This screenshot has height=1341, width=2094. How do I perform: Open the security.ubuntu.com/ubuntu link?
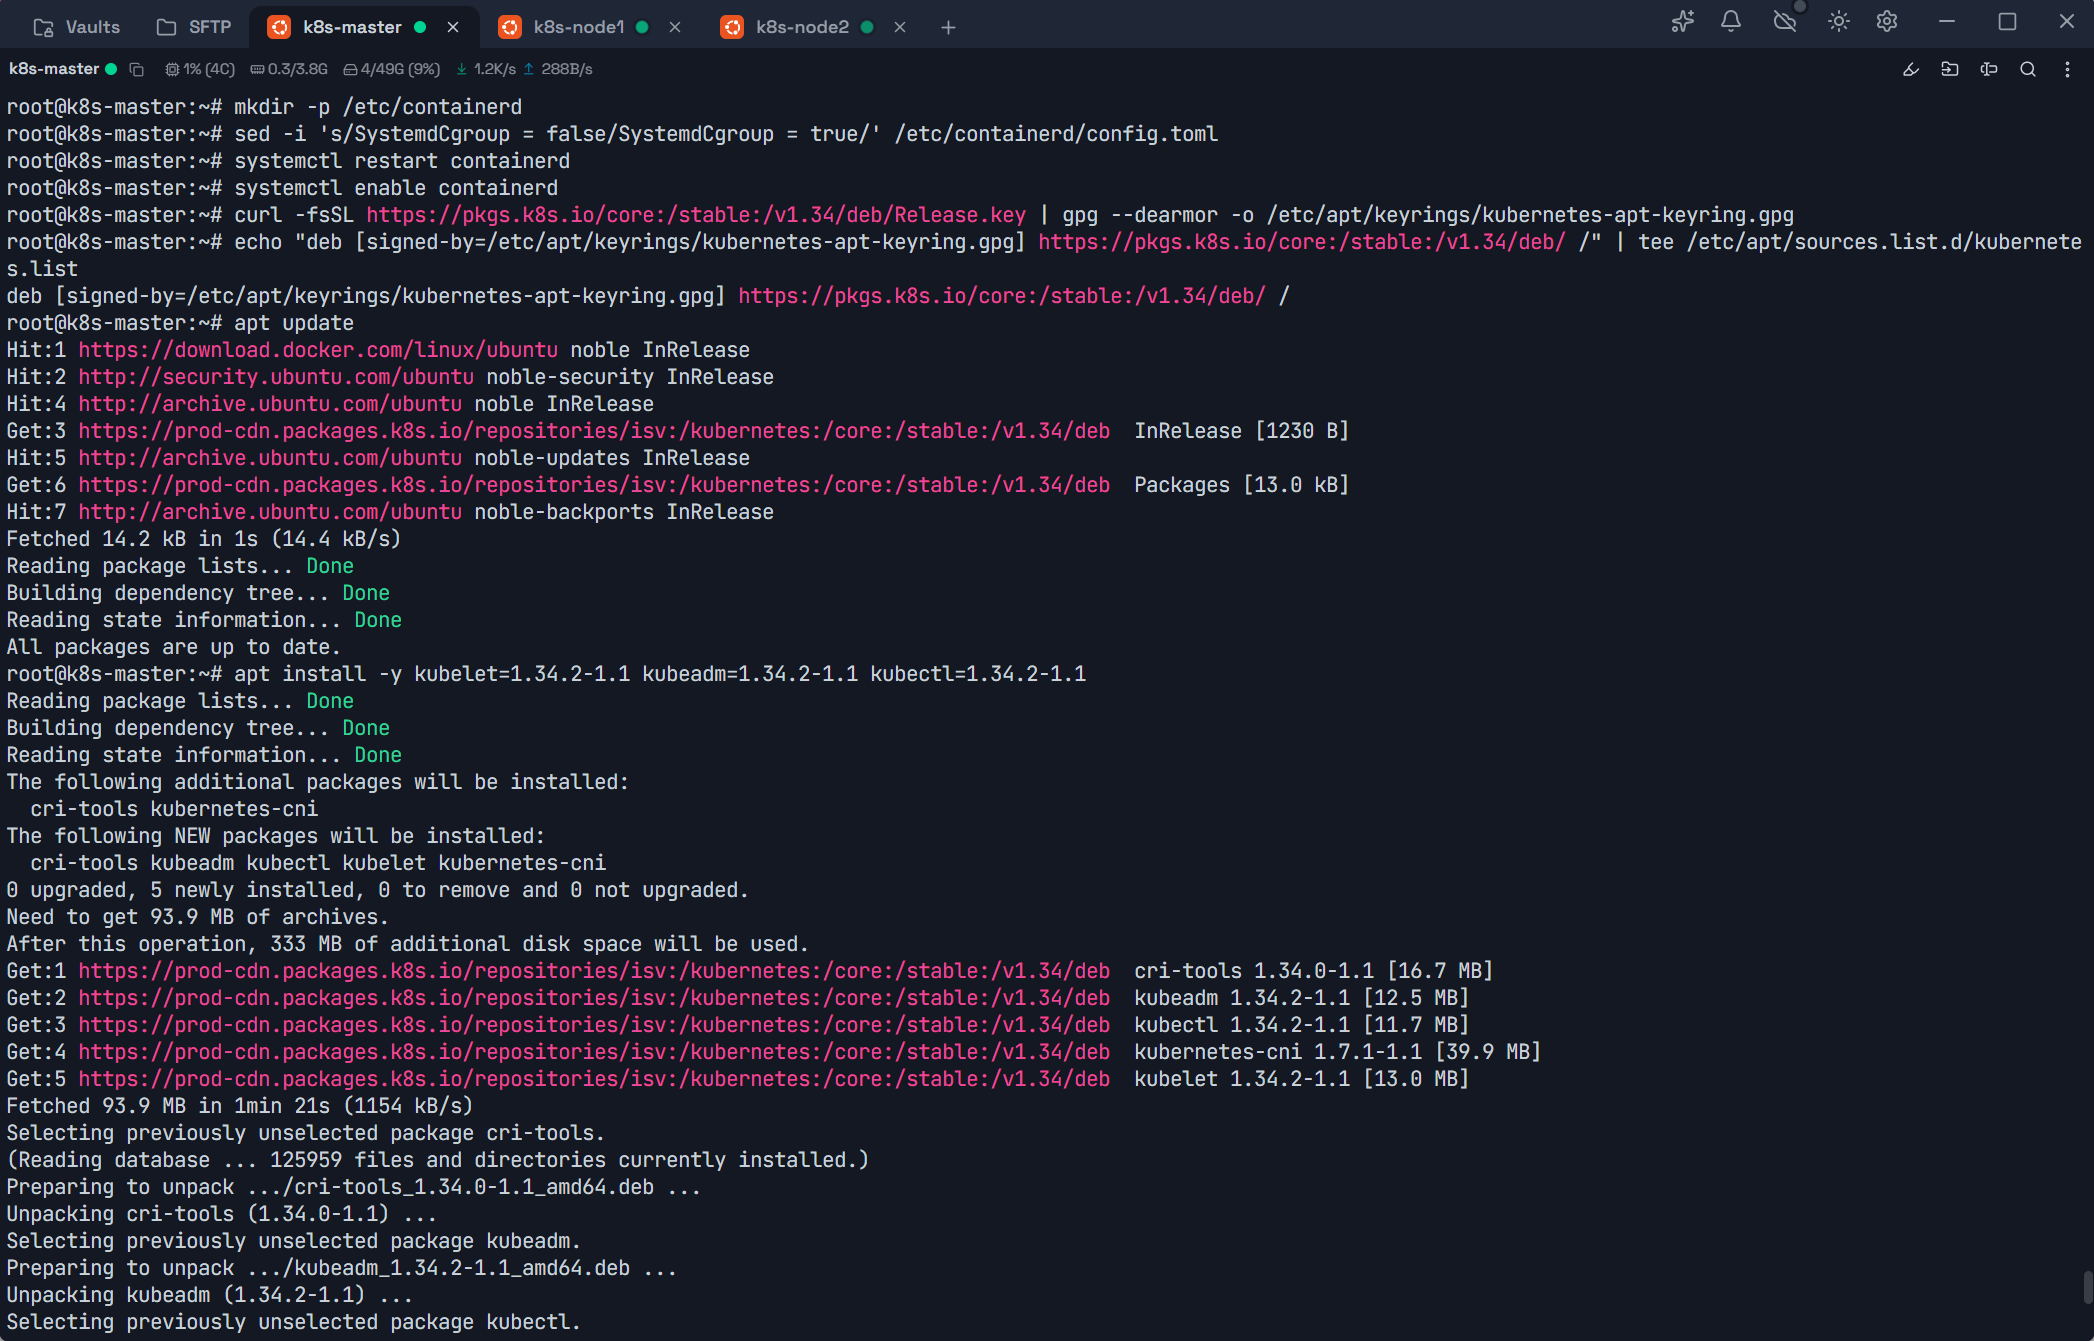coord(276,377)
